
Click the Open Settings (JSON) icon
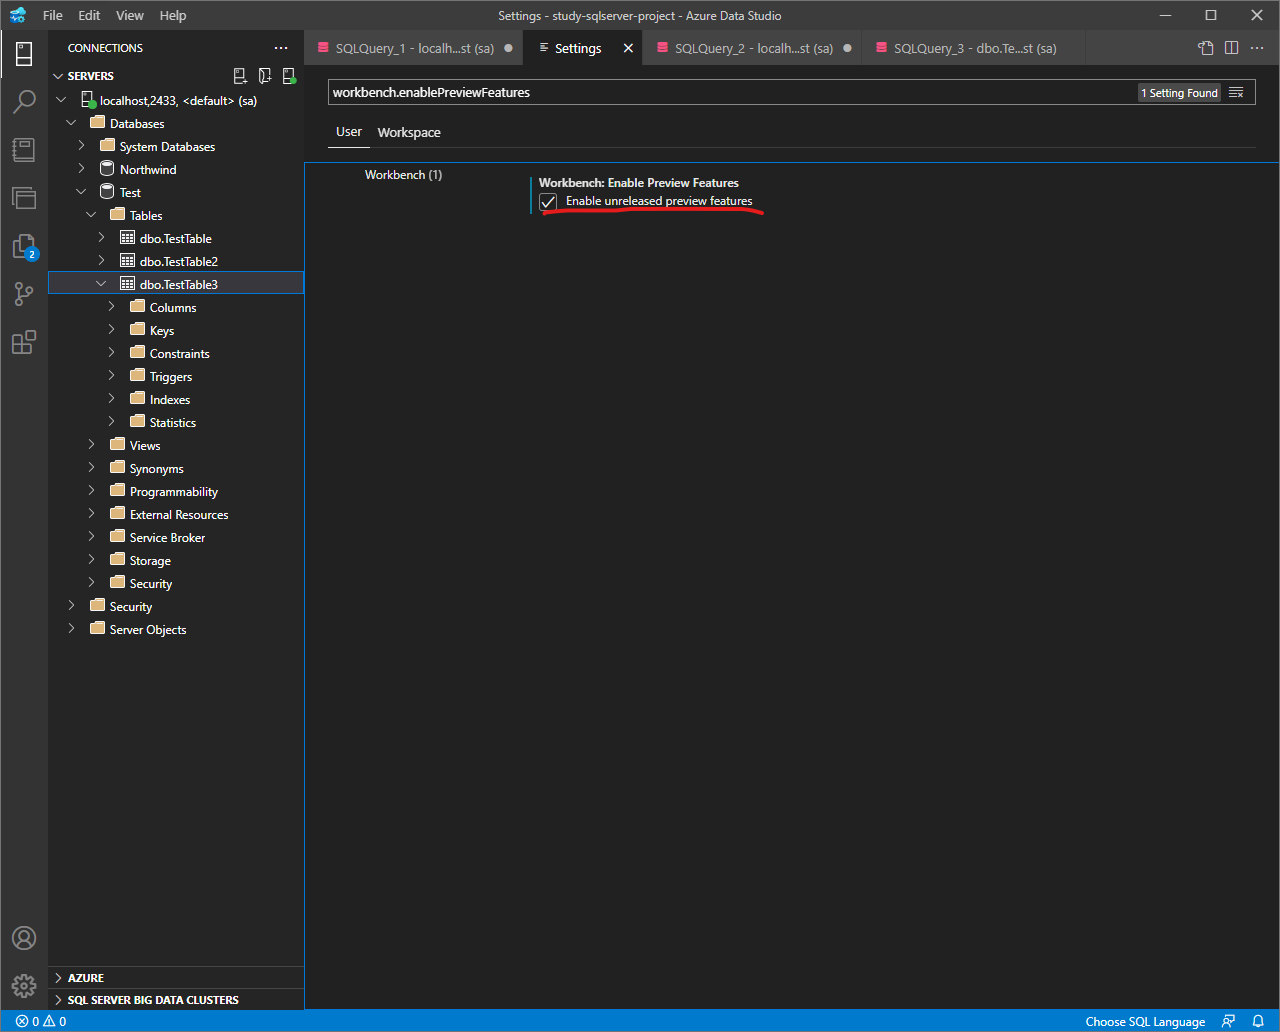click(x=1206, y=48)
